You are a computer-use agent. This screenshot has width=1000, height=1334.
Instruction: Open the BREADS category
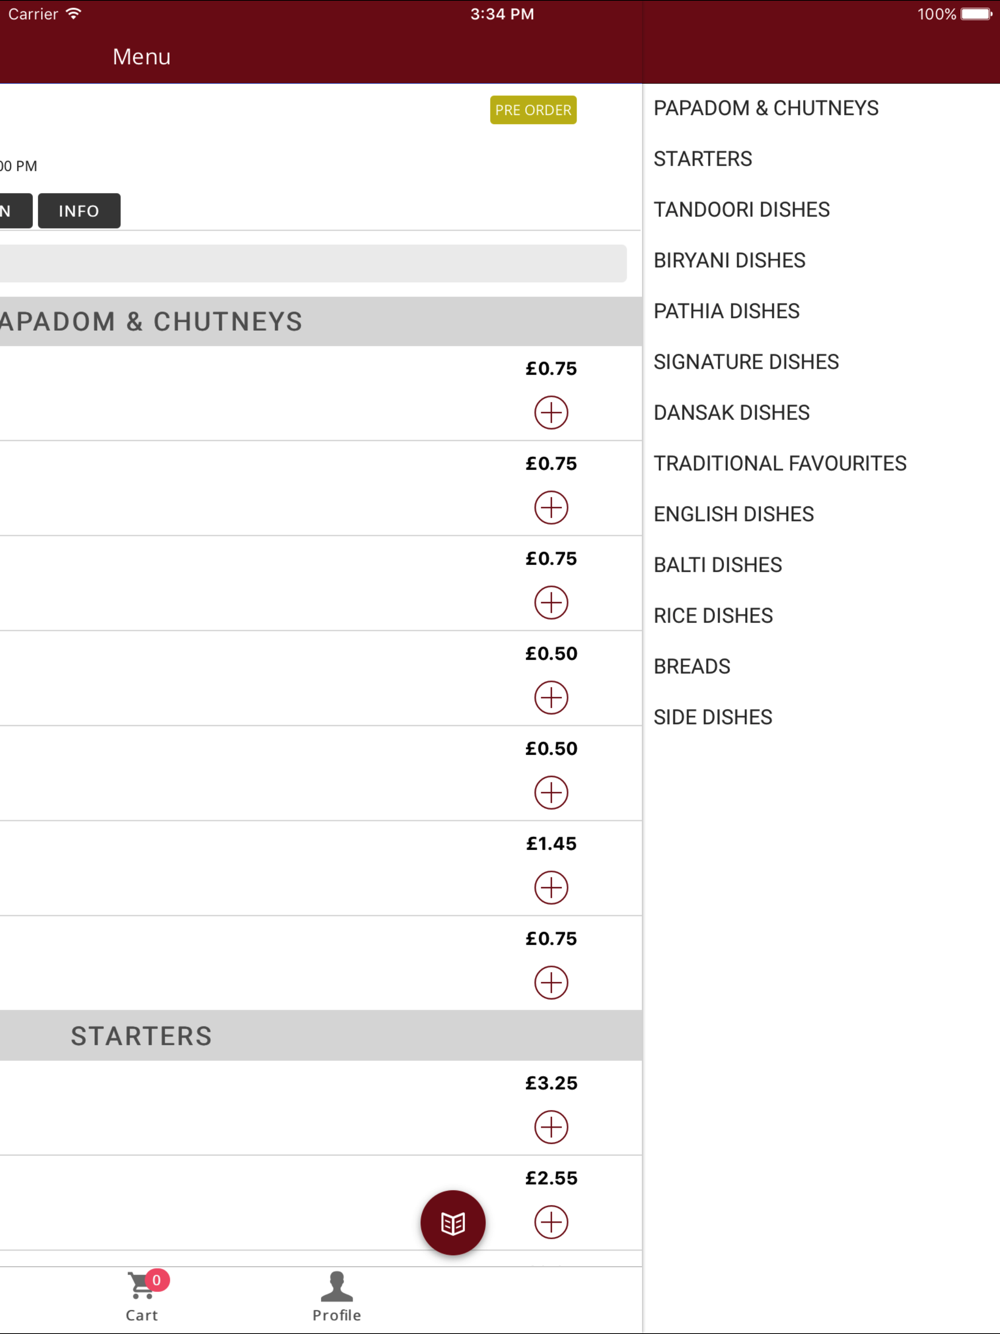[692, 666]
